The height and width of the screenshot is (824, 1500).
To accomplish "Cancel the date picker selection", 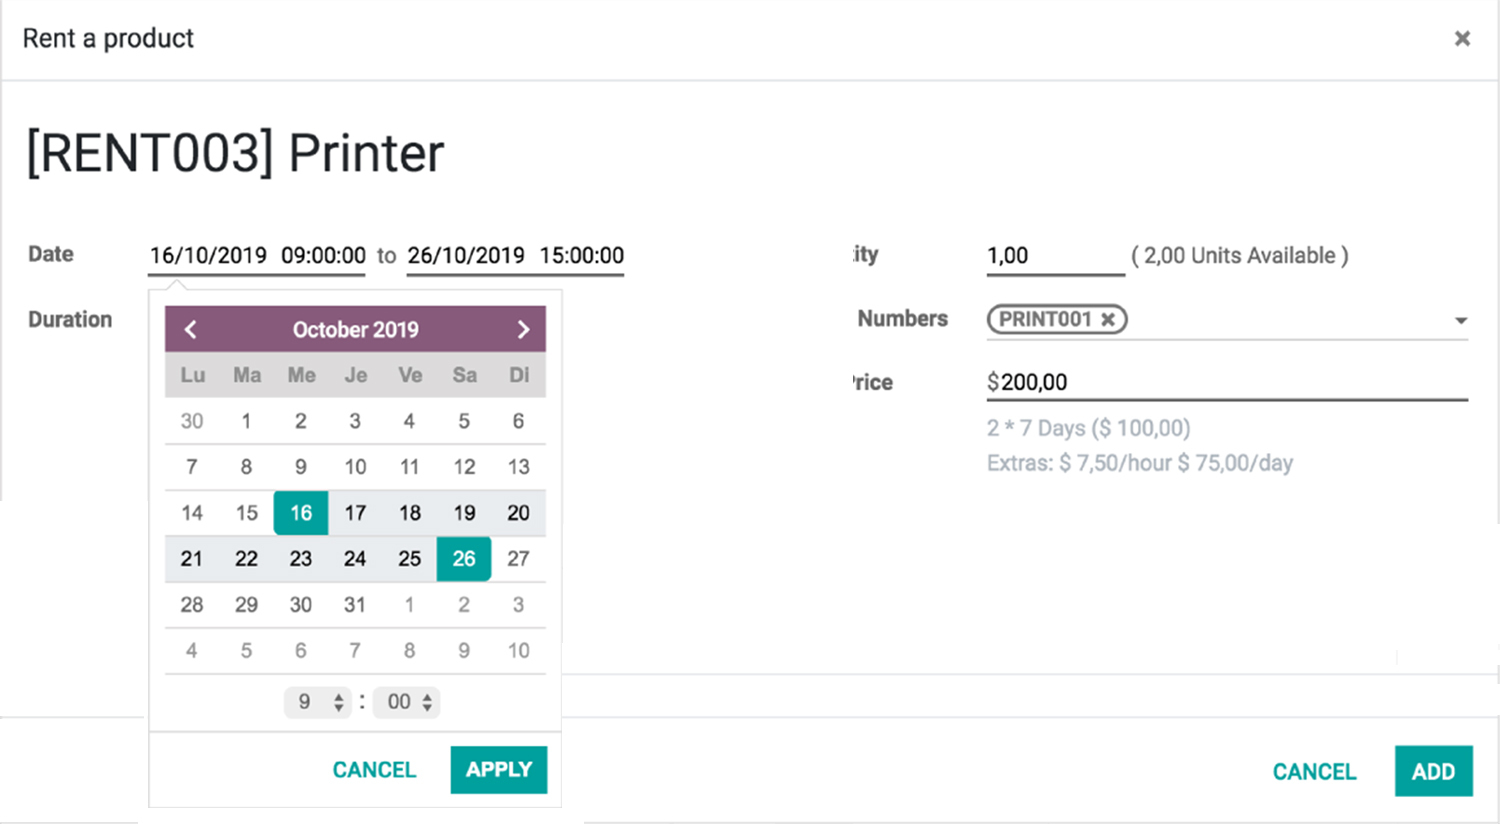I will click(x=374, y=769).
